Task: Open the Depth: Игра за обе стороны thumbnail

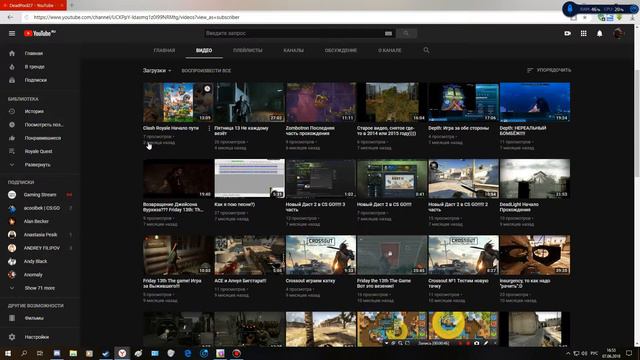Action: 464,102
